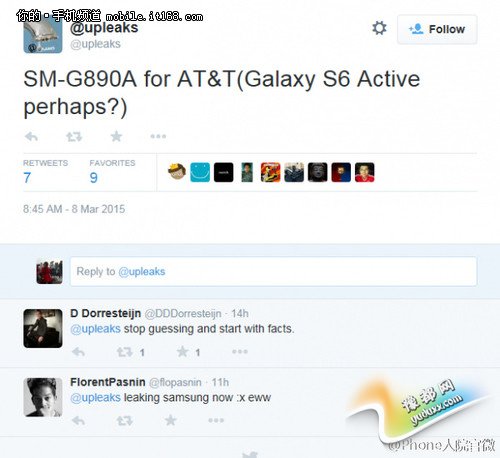Follow the @upleaks account
The height and width of the screenshot is (458, 500).
pos(437,29)
